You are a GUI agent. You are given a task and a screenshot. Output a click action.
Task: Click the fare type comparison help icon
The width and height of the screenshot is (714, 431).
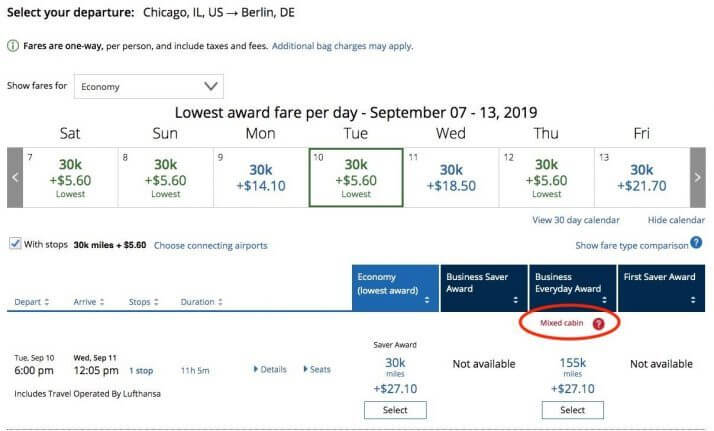point(696,243)
